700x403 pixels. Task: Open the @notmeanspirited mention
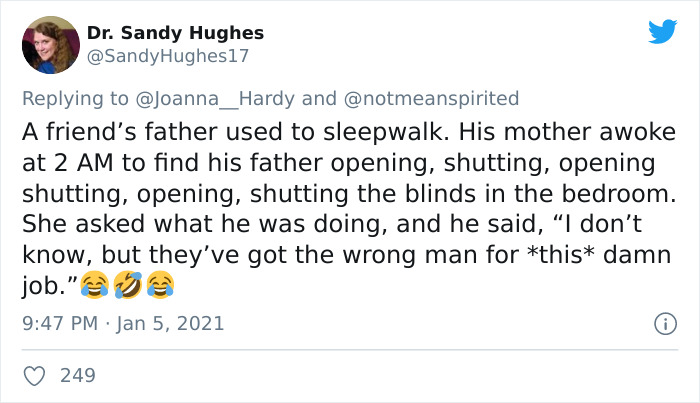tap(431, 99)
